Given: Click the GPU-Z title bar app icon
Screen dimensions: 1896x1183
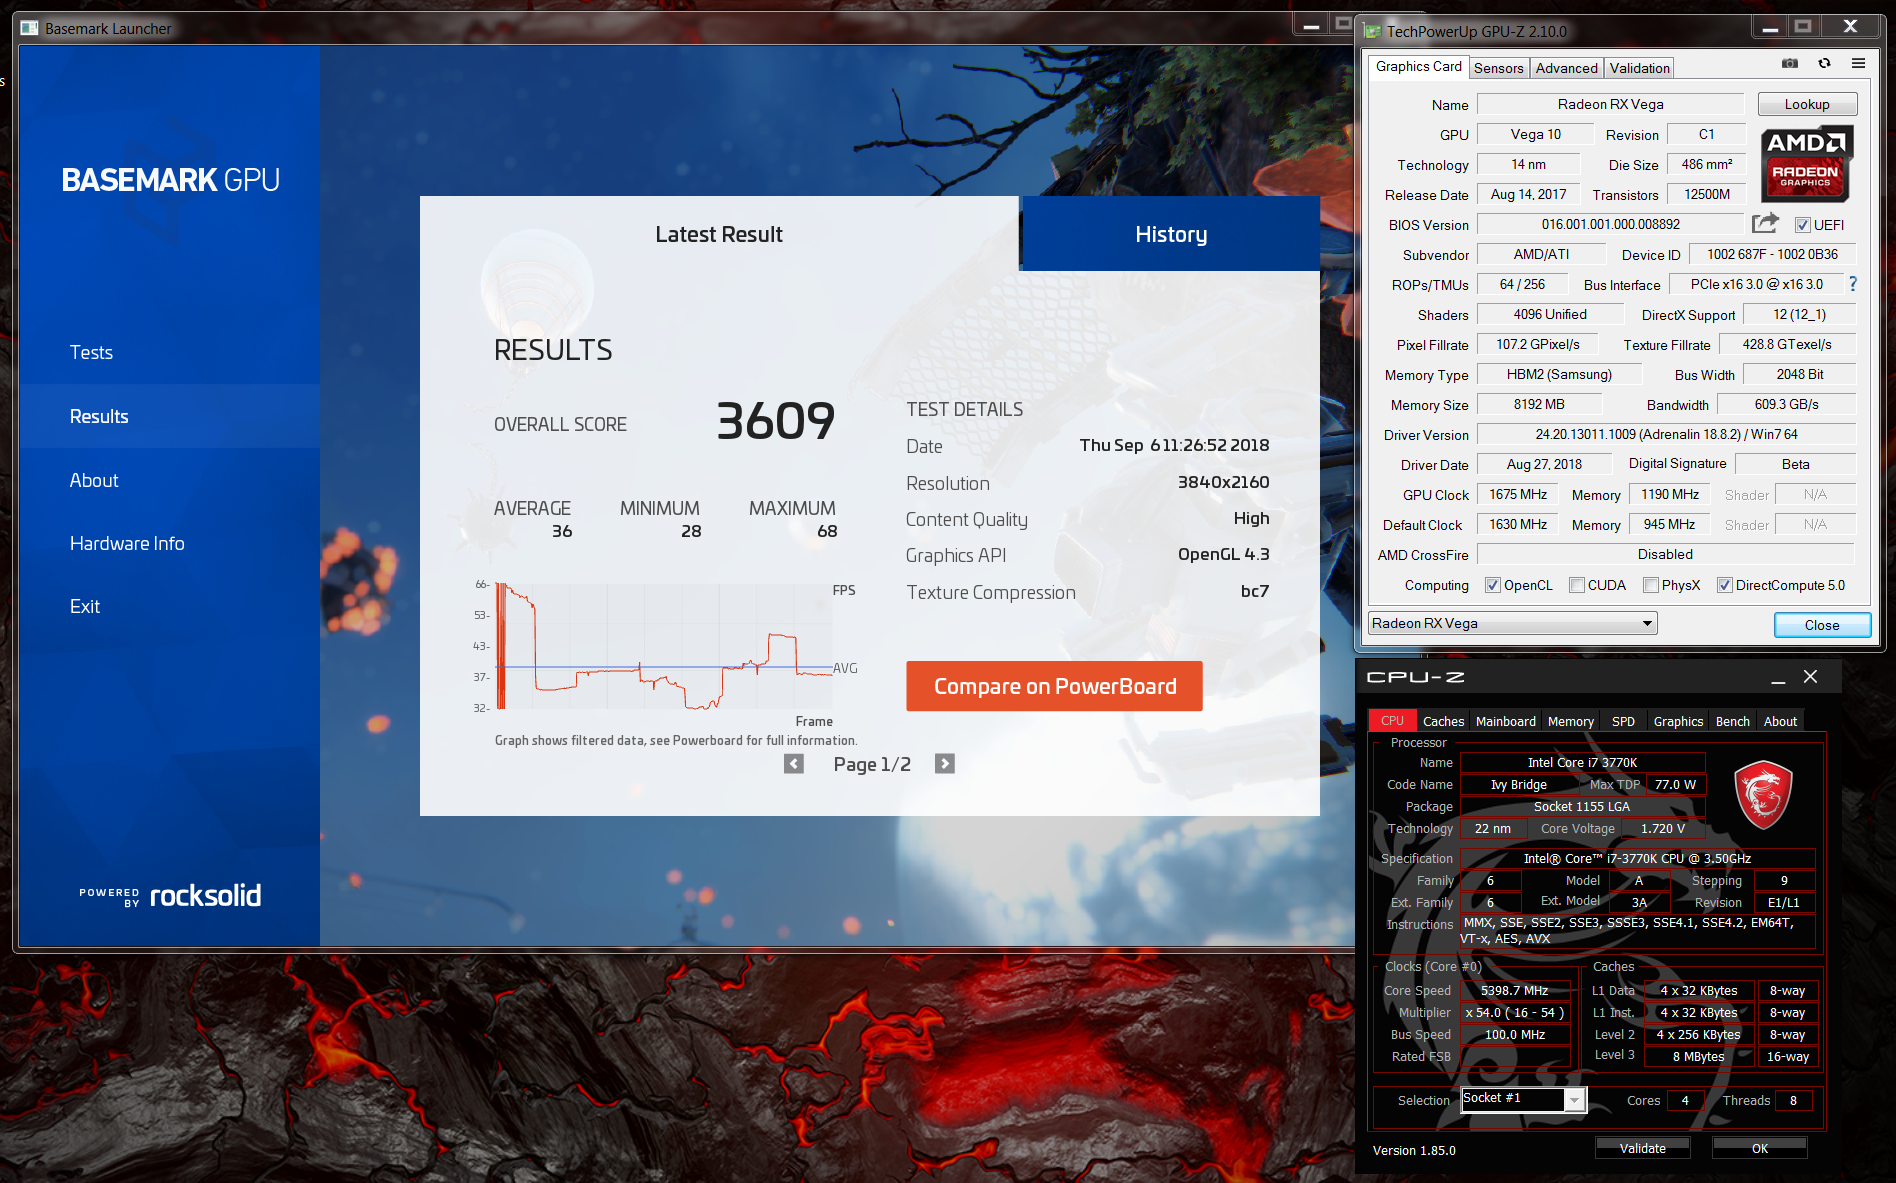Looking at the screenshot, I should tap(1372, 31).
